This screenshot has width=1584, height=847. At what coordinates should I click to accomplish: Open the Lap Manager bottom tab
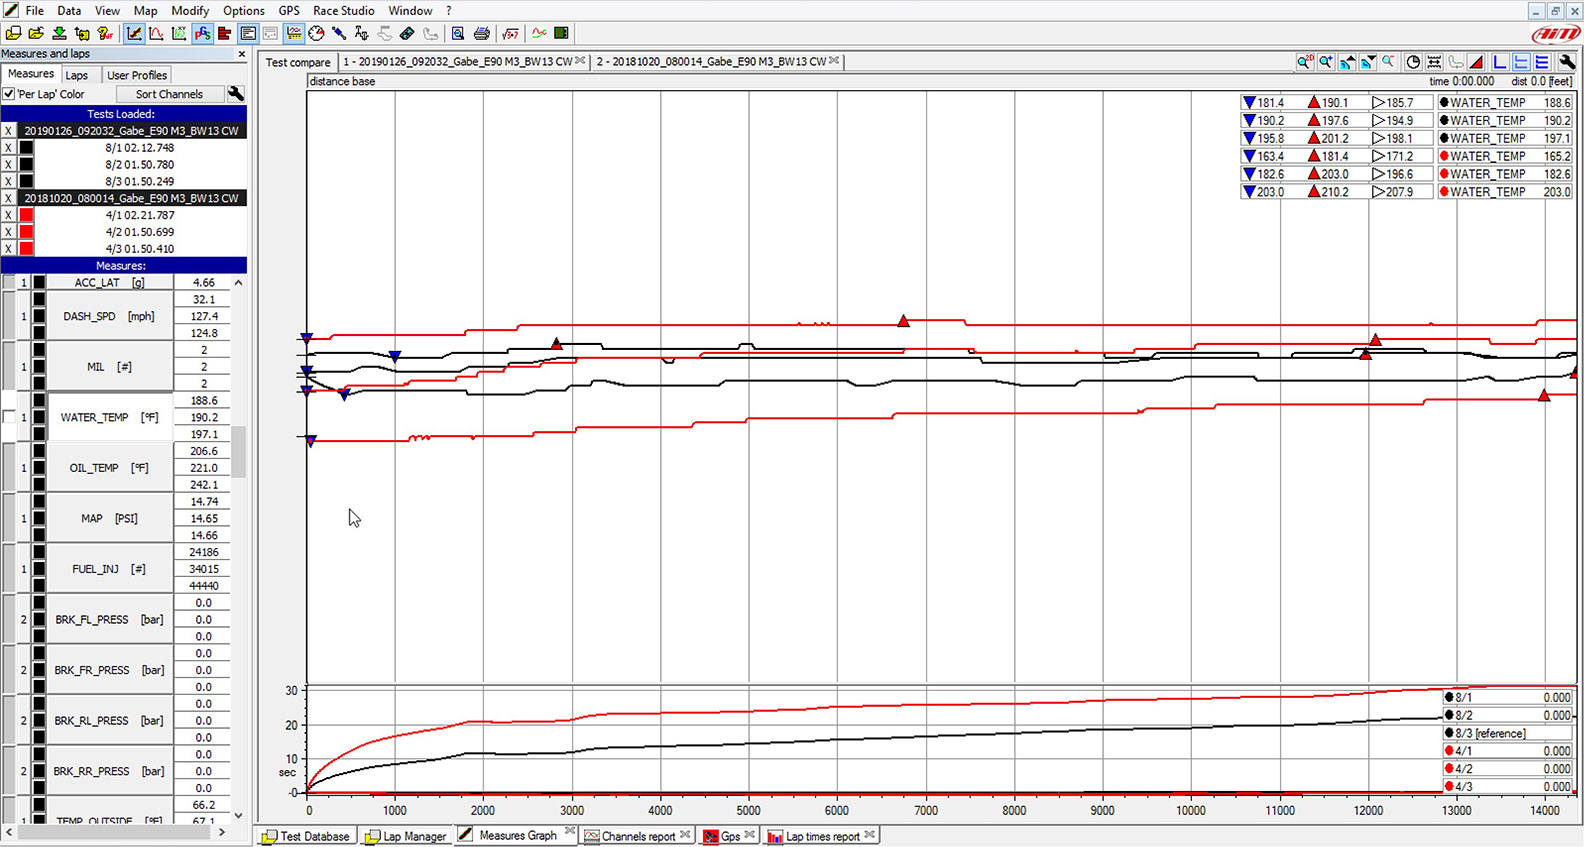[x=406, y=836]
